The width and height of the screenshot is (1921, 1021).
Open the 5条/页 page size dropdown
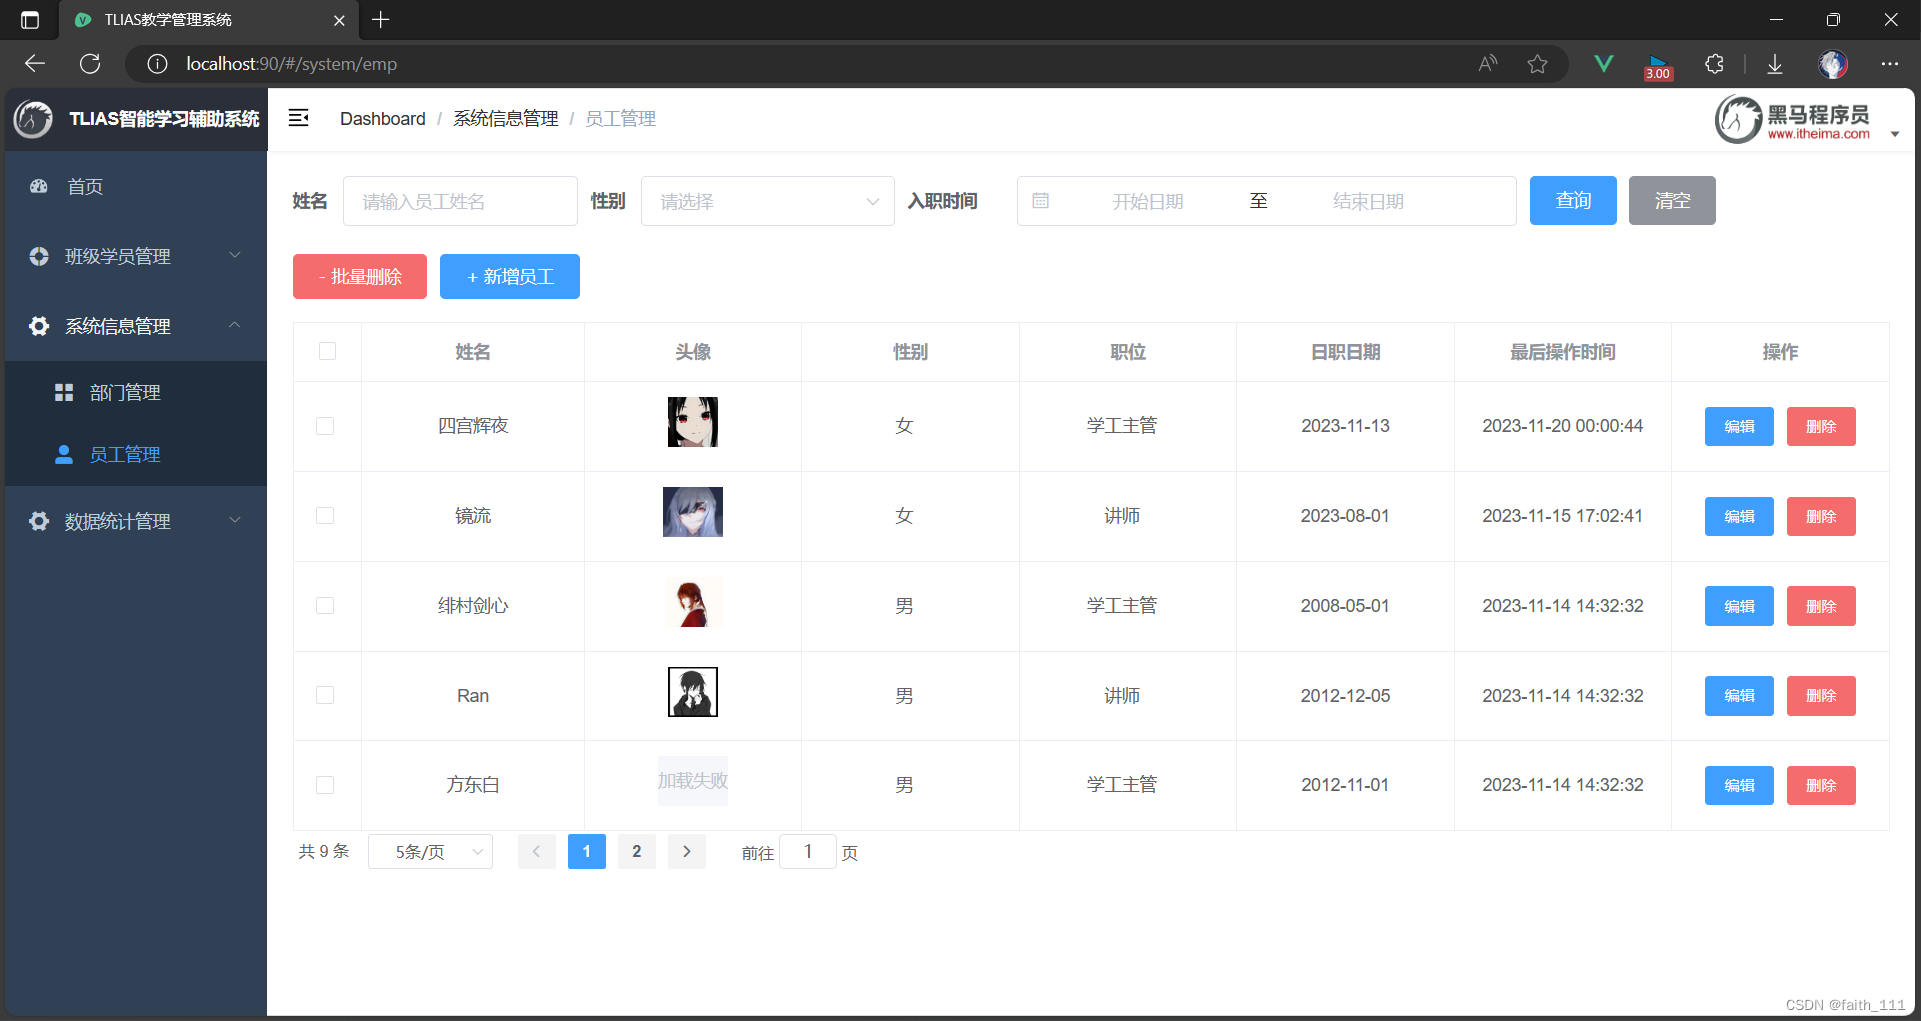(x=430, y=851)
